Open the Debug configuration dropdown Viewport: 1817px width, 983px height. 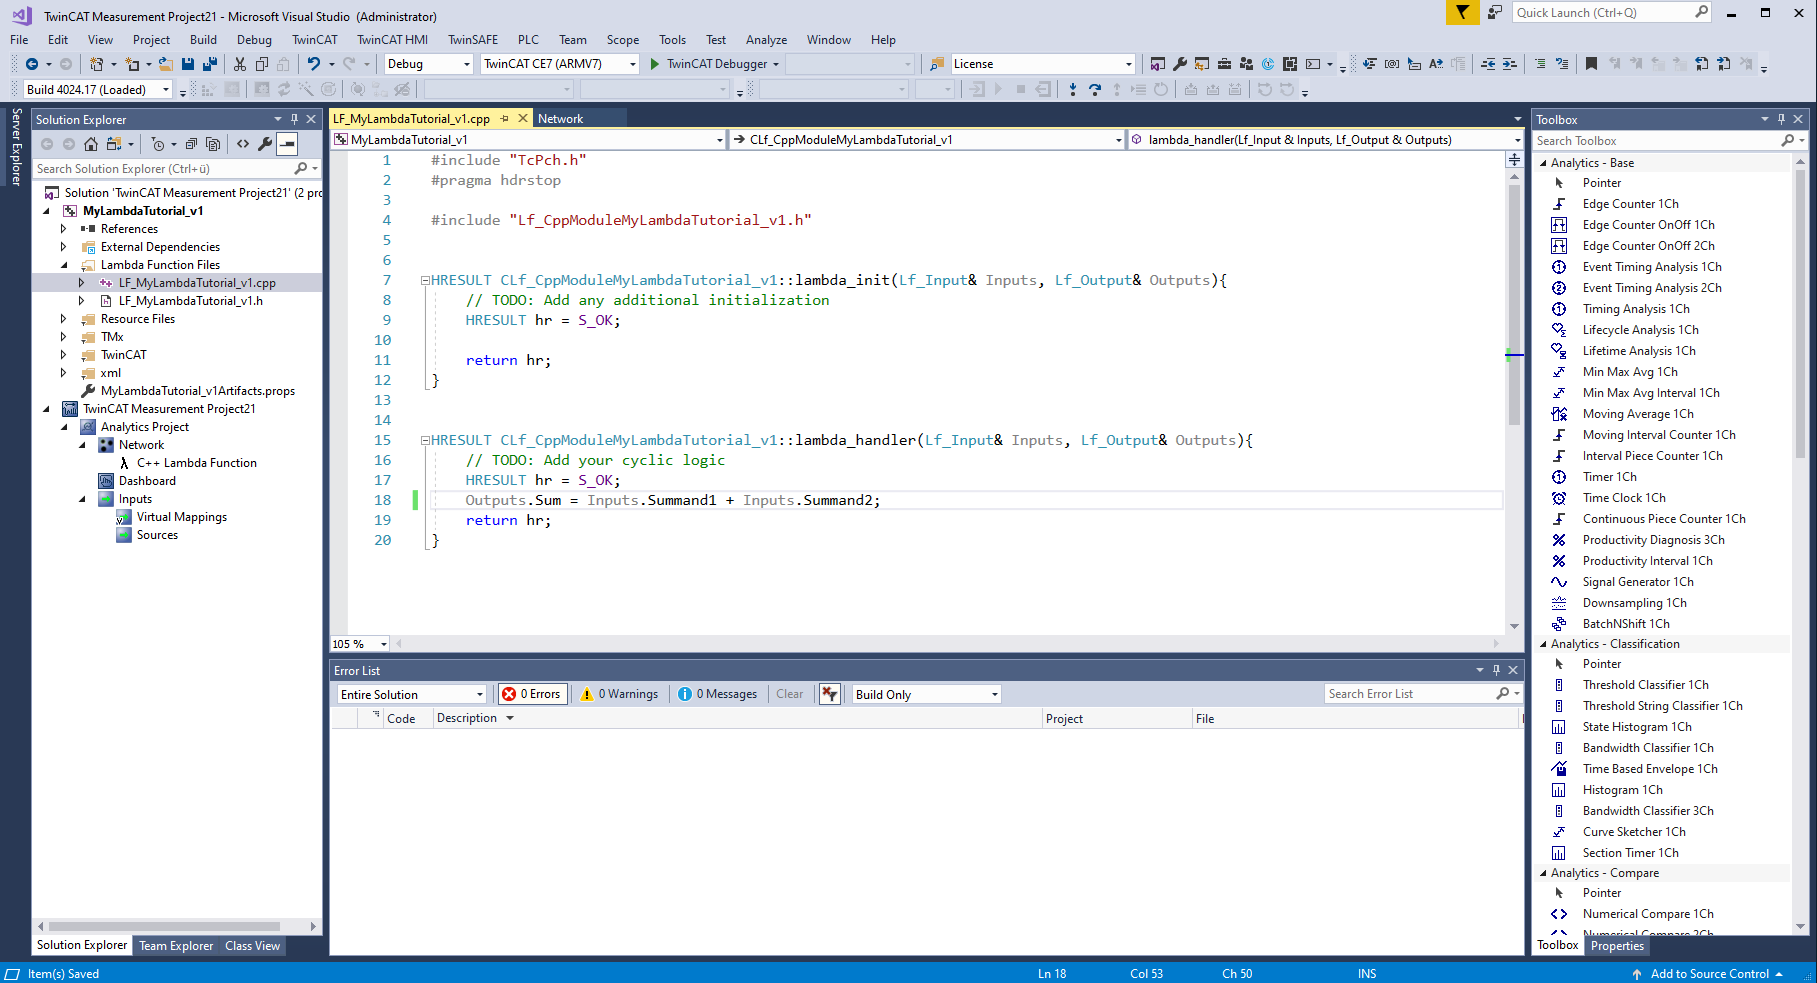click(429, 64)
